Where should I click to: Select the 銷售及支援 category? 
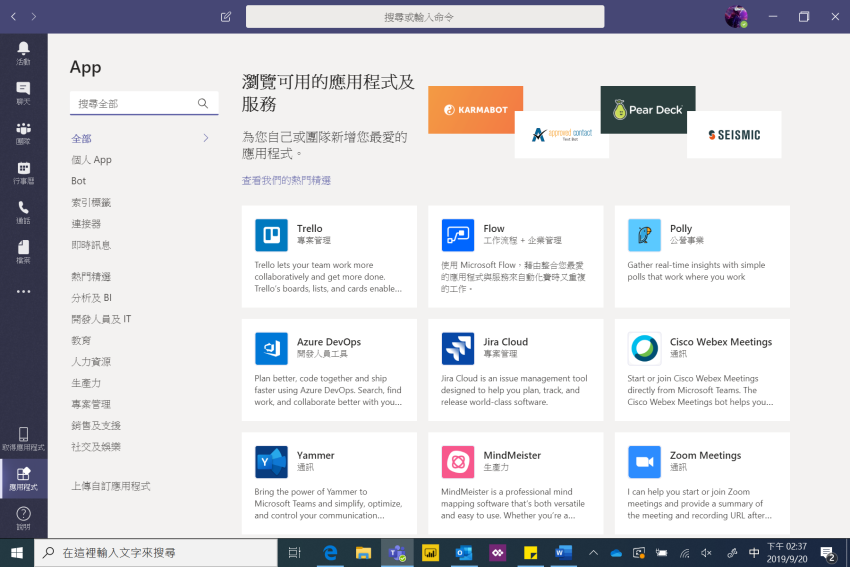tap(96, 426)
